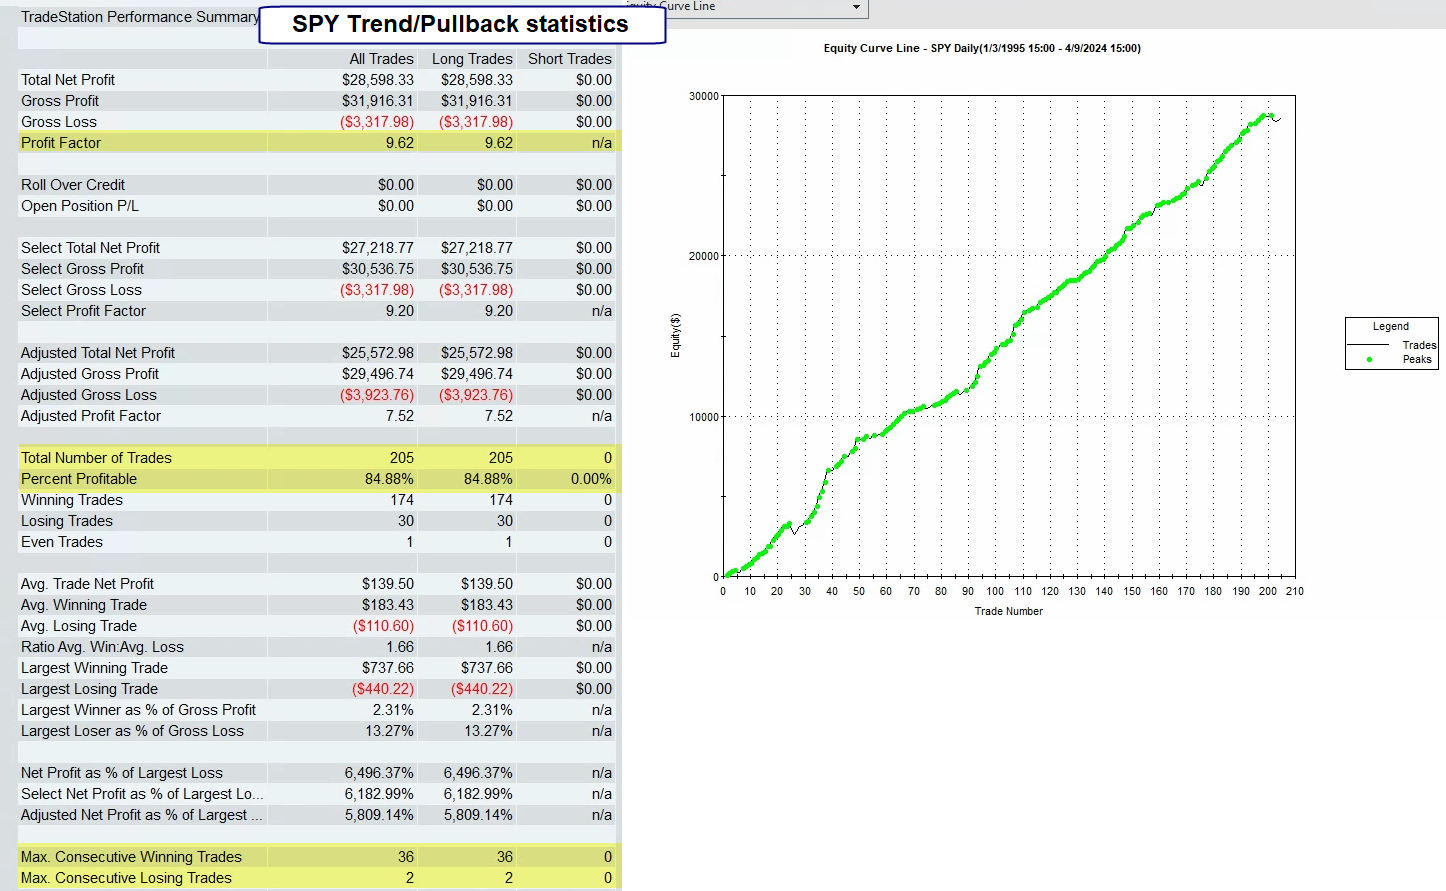1446x891 pixels.
Task: Click the Trades entry in chart legend
Action: (x=1419, y=345)
